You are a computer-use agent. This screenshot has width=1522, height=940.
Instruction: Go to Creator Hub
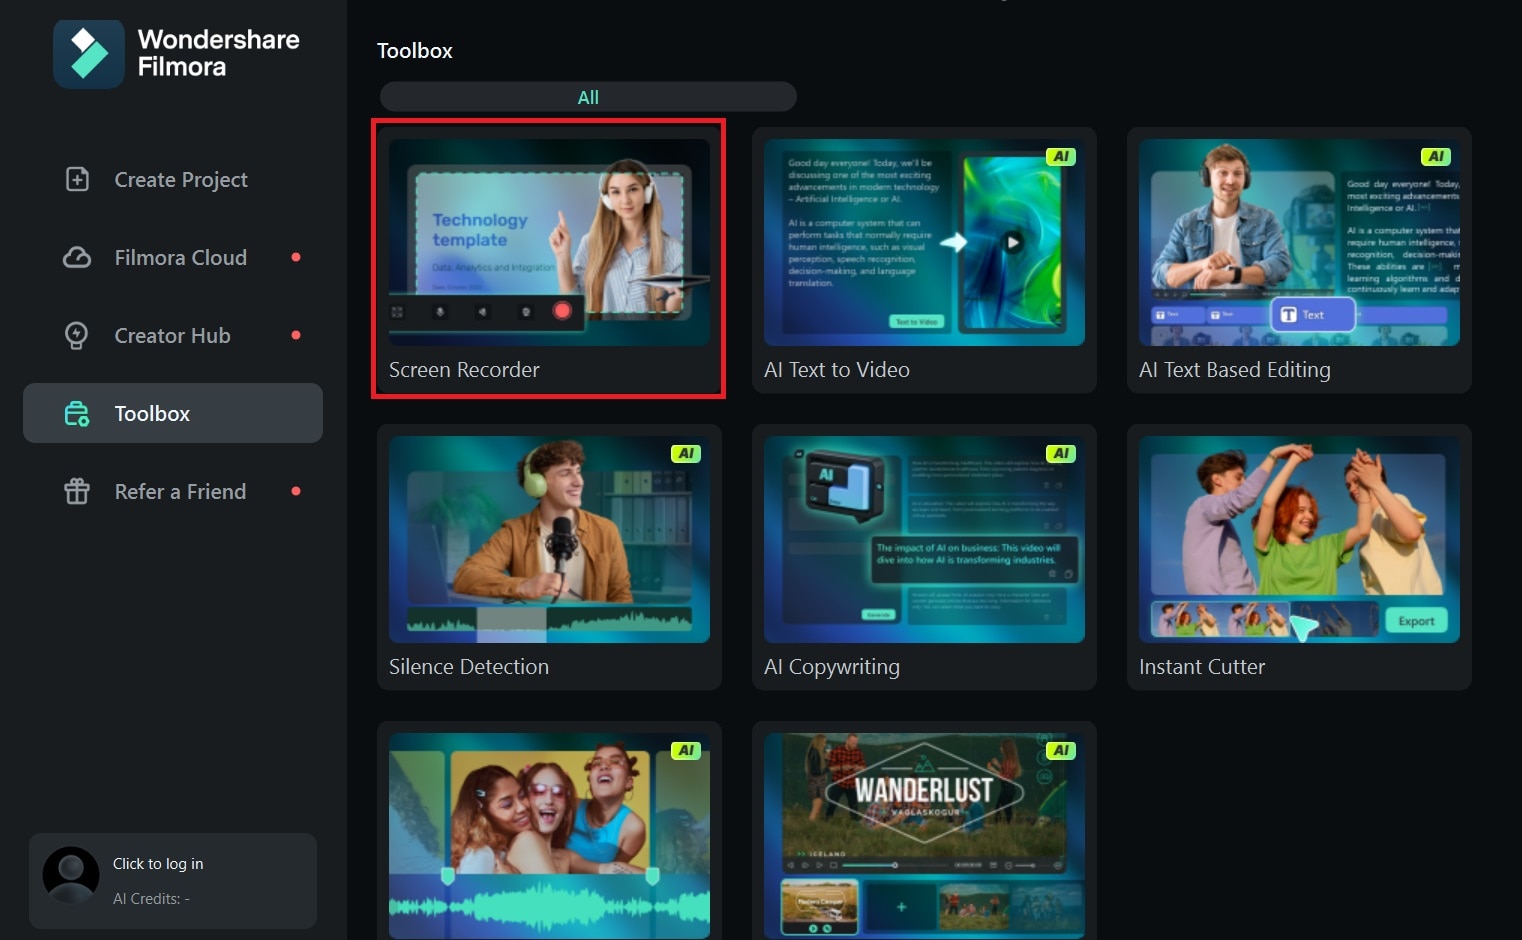click(x=173, y=335)
